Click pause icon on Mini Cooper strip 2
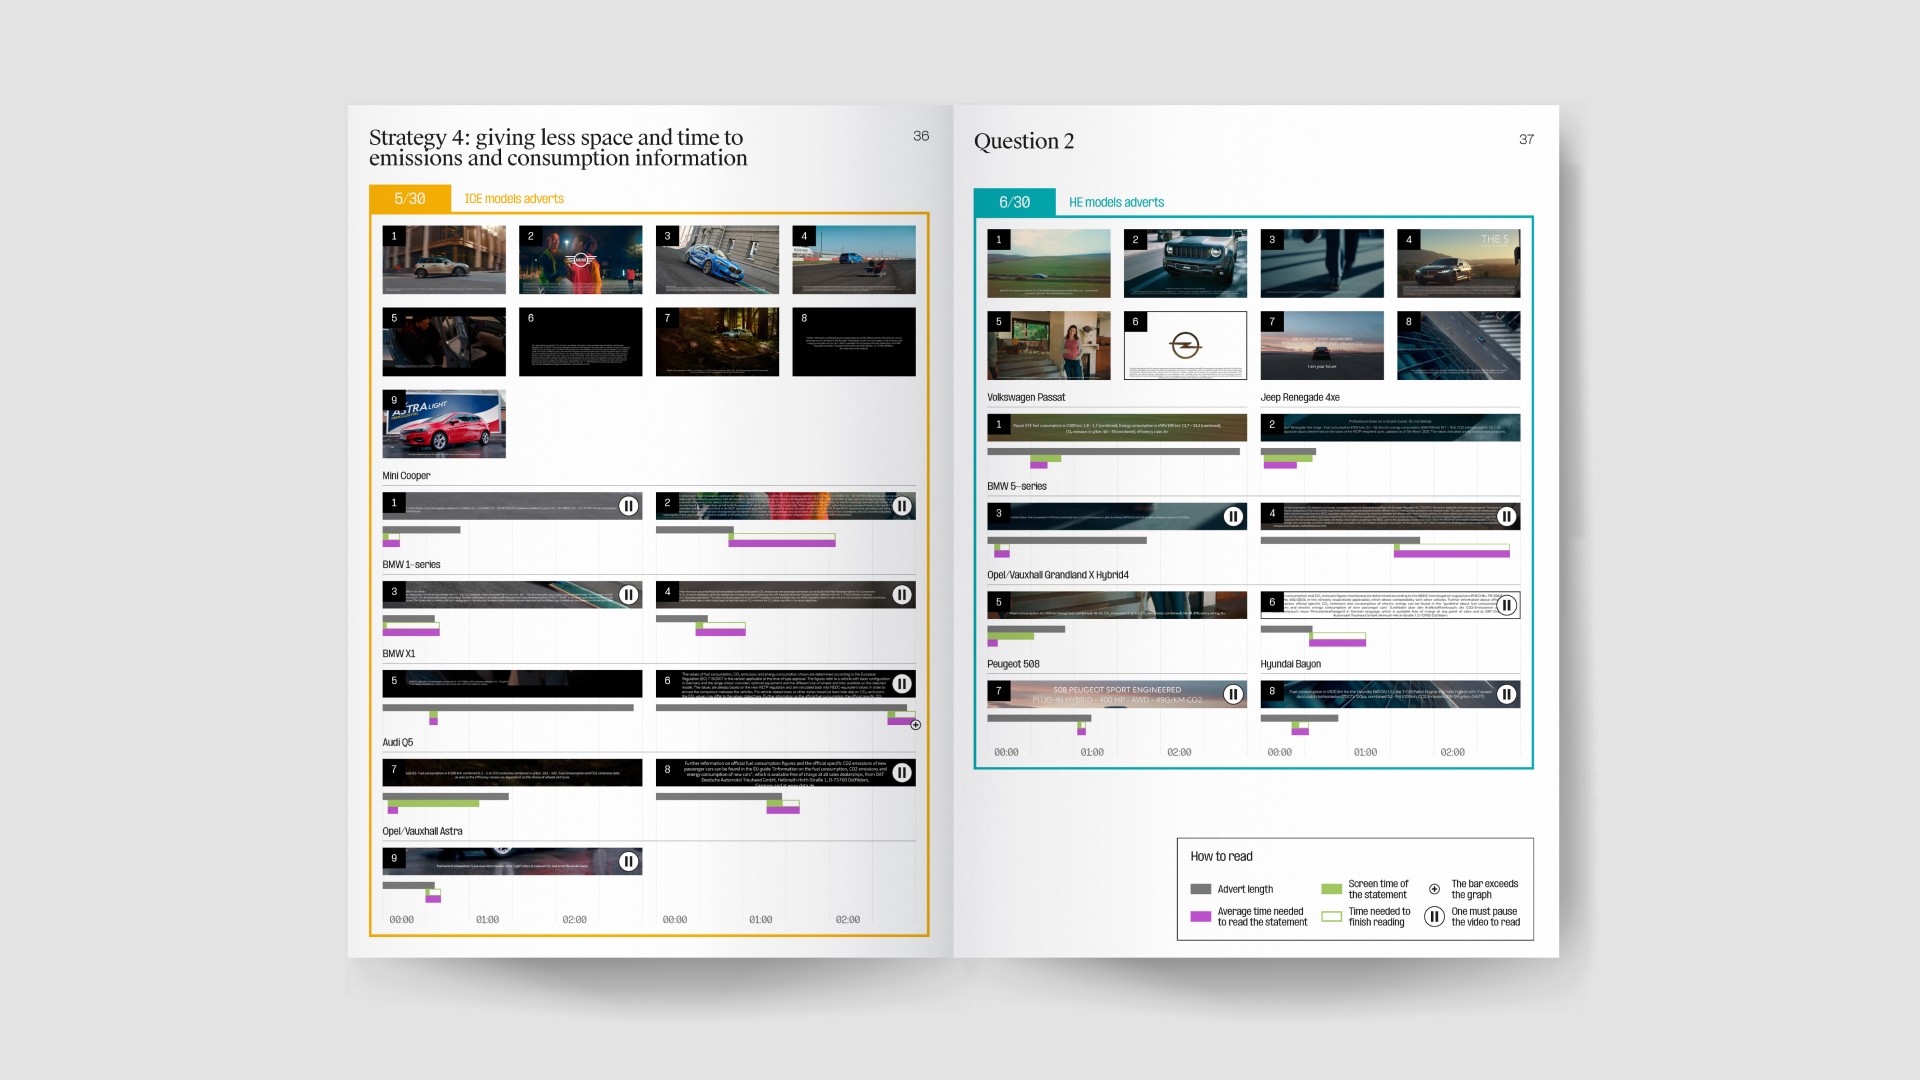The height and width of the screenshot is (1080, 1920). point(902,506)
